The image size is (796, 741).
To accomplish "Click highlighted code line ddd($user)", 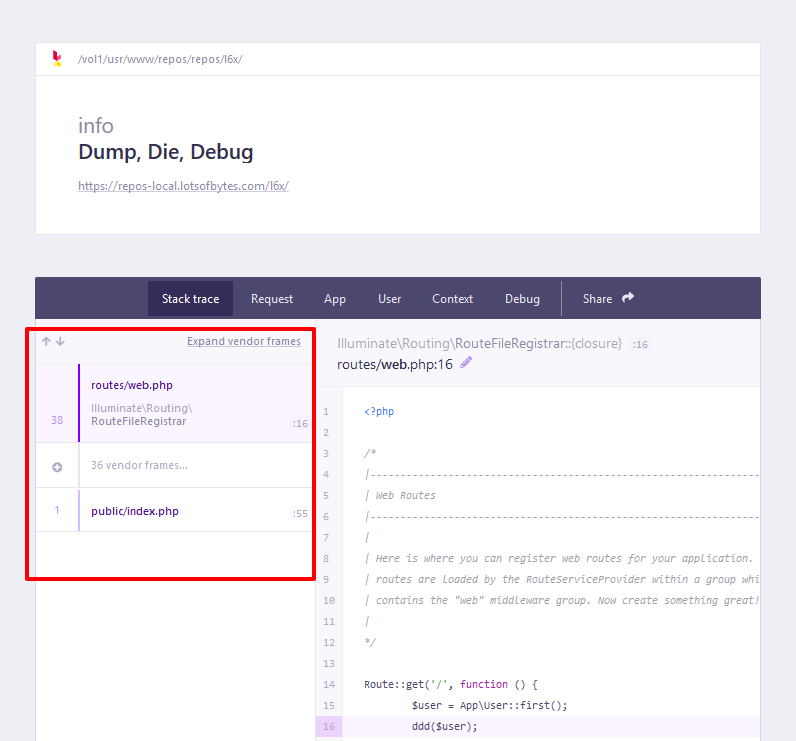I will pos(445,726).
